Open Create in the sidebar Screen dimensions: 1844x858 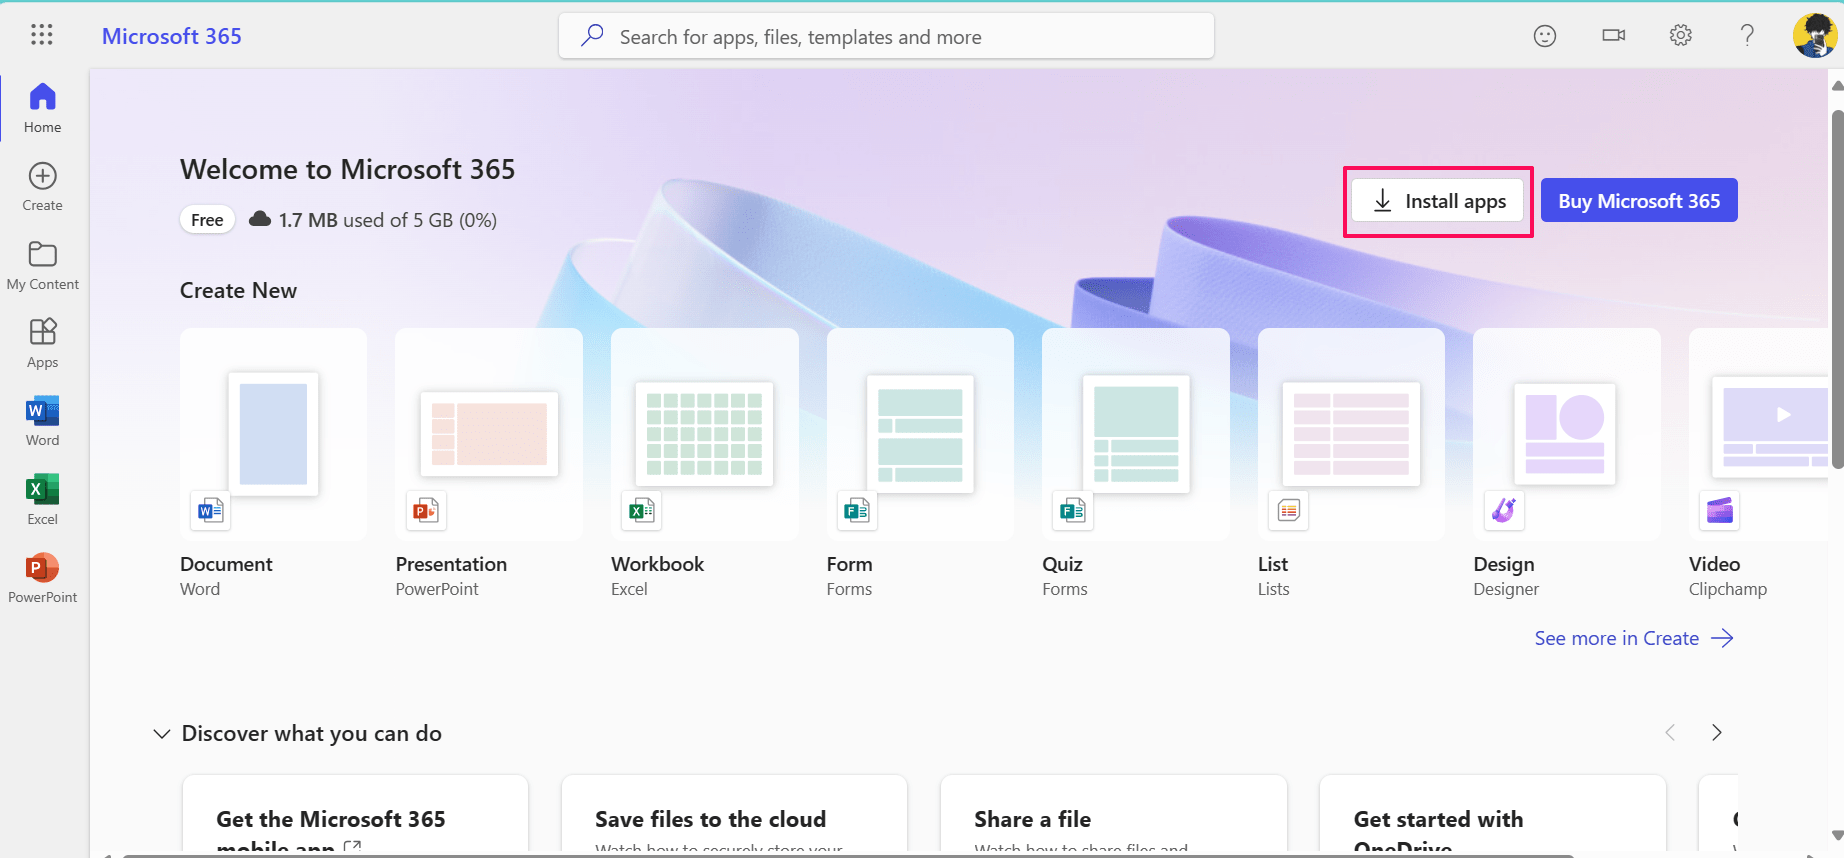[x=42, y=187]
